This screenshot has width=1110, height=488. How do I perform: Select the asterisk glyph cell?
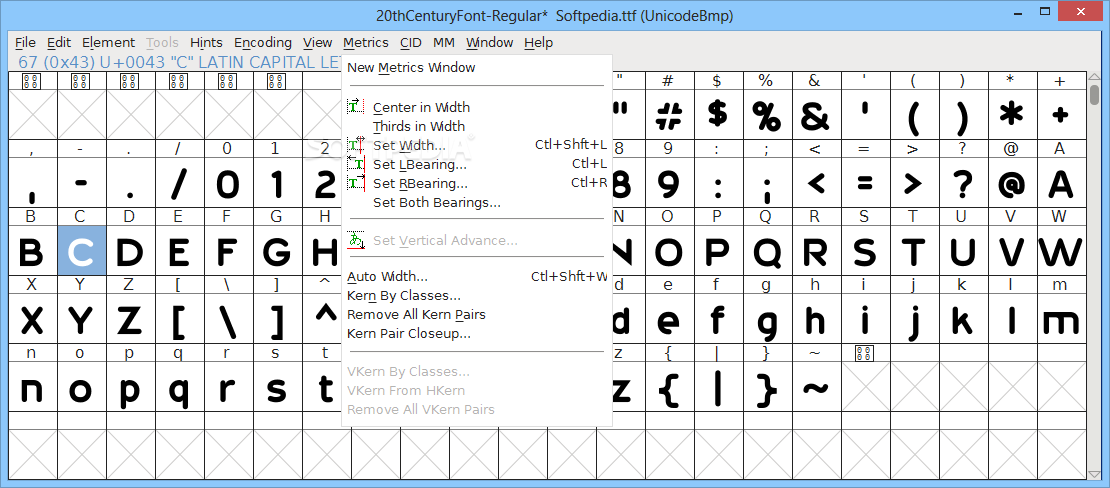(1011, 115)
